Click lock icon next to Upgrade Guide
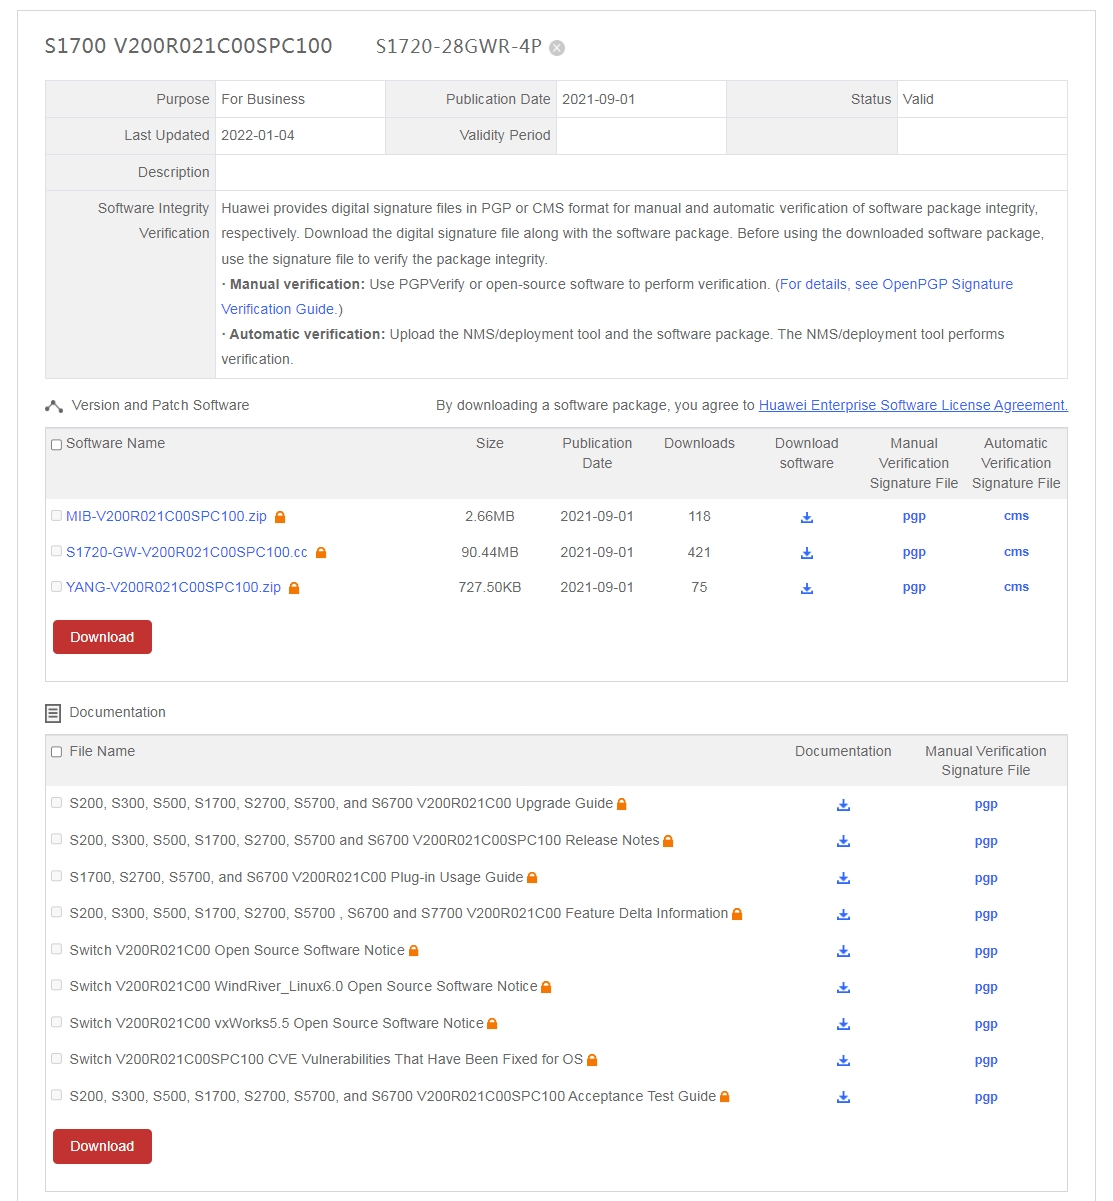This screenshot has height=1201, width=1113. tap(622, 804)
